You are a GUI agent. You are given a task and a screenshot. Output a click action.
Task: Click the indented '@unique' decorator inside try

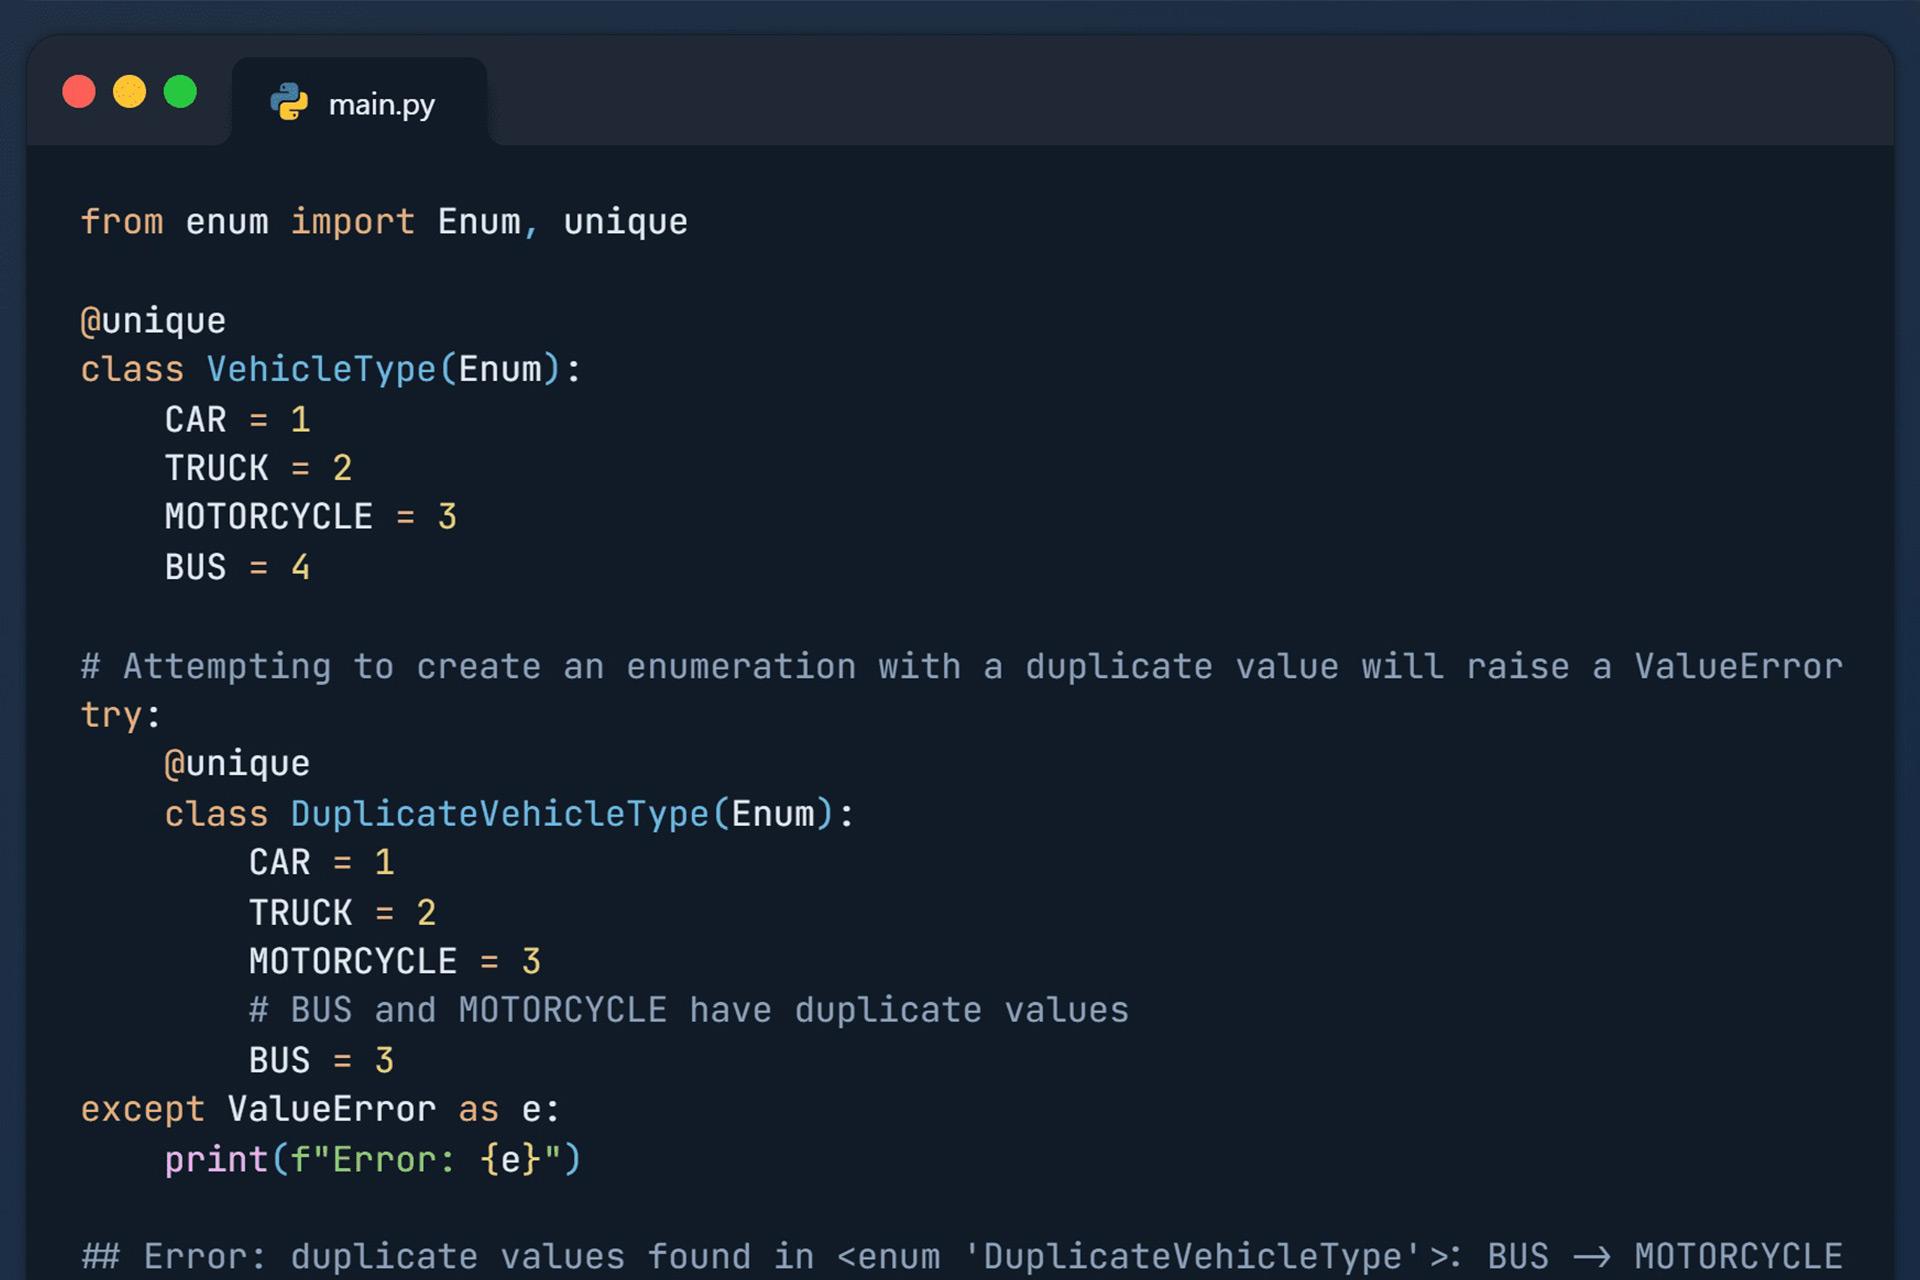pos(237,765)
